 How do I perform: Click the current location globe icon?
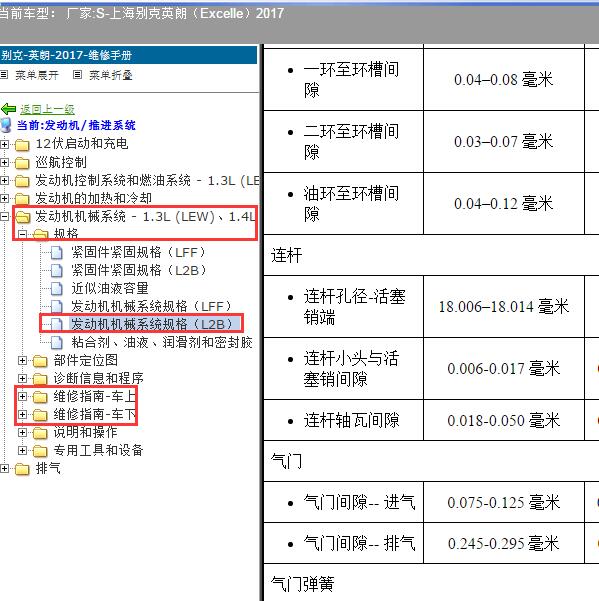(x=6, y=125)
